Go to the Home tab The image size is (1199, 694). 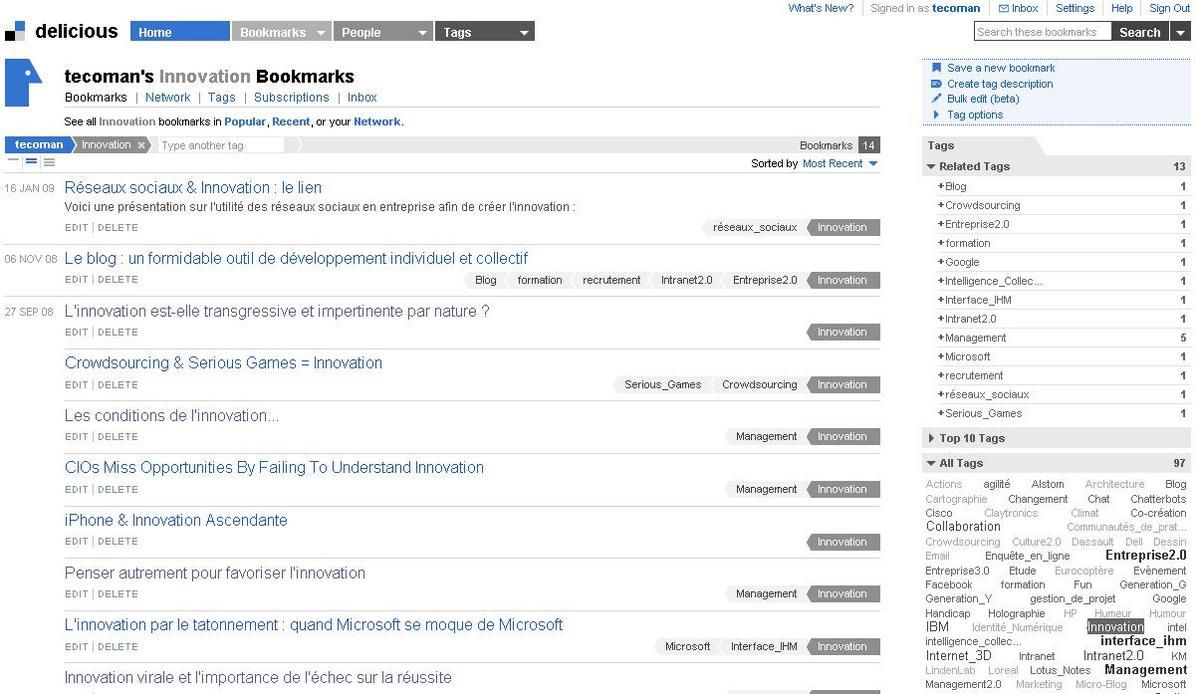180,31
